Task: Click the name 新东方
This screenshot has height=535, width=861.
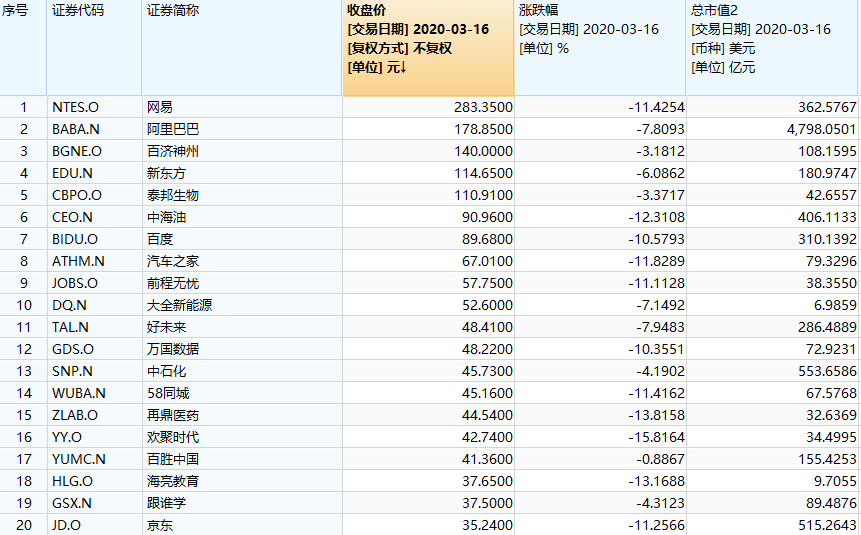Action: [x=166, y=173]
